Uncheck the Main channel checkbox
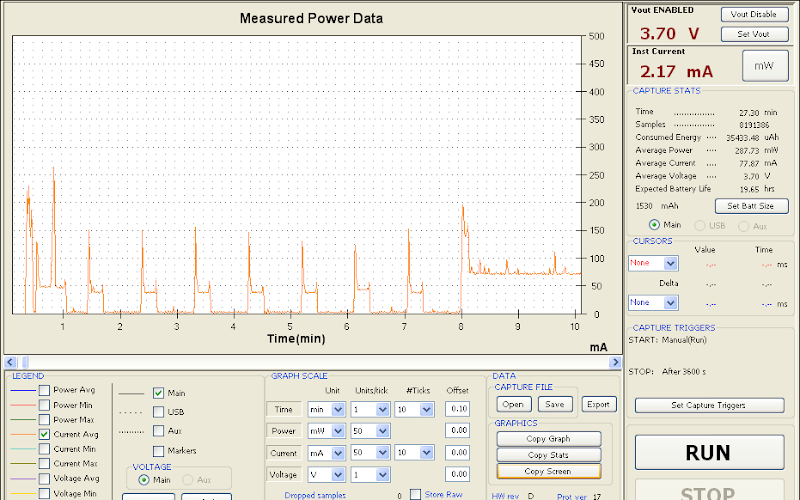This screenshot has height=500, width=800. point(158,393)
